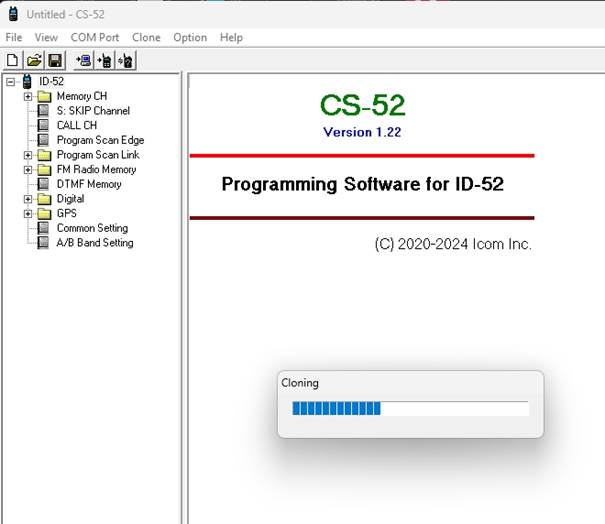Open the File menu
Screen dimensions: 605x524
(14, 37)
